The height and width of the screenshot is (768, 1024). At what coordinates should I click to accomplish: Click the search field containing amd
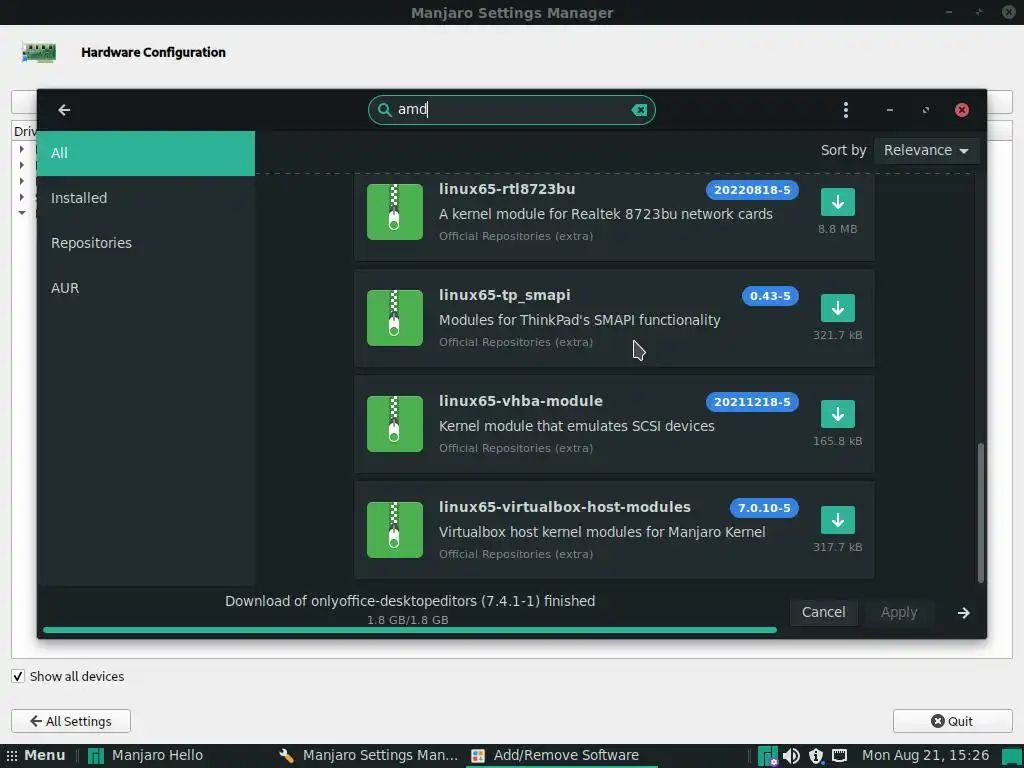pos(511,110)
